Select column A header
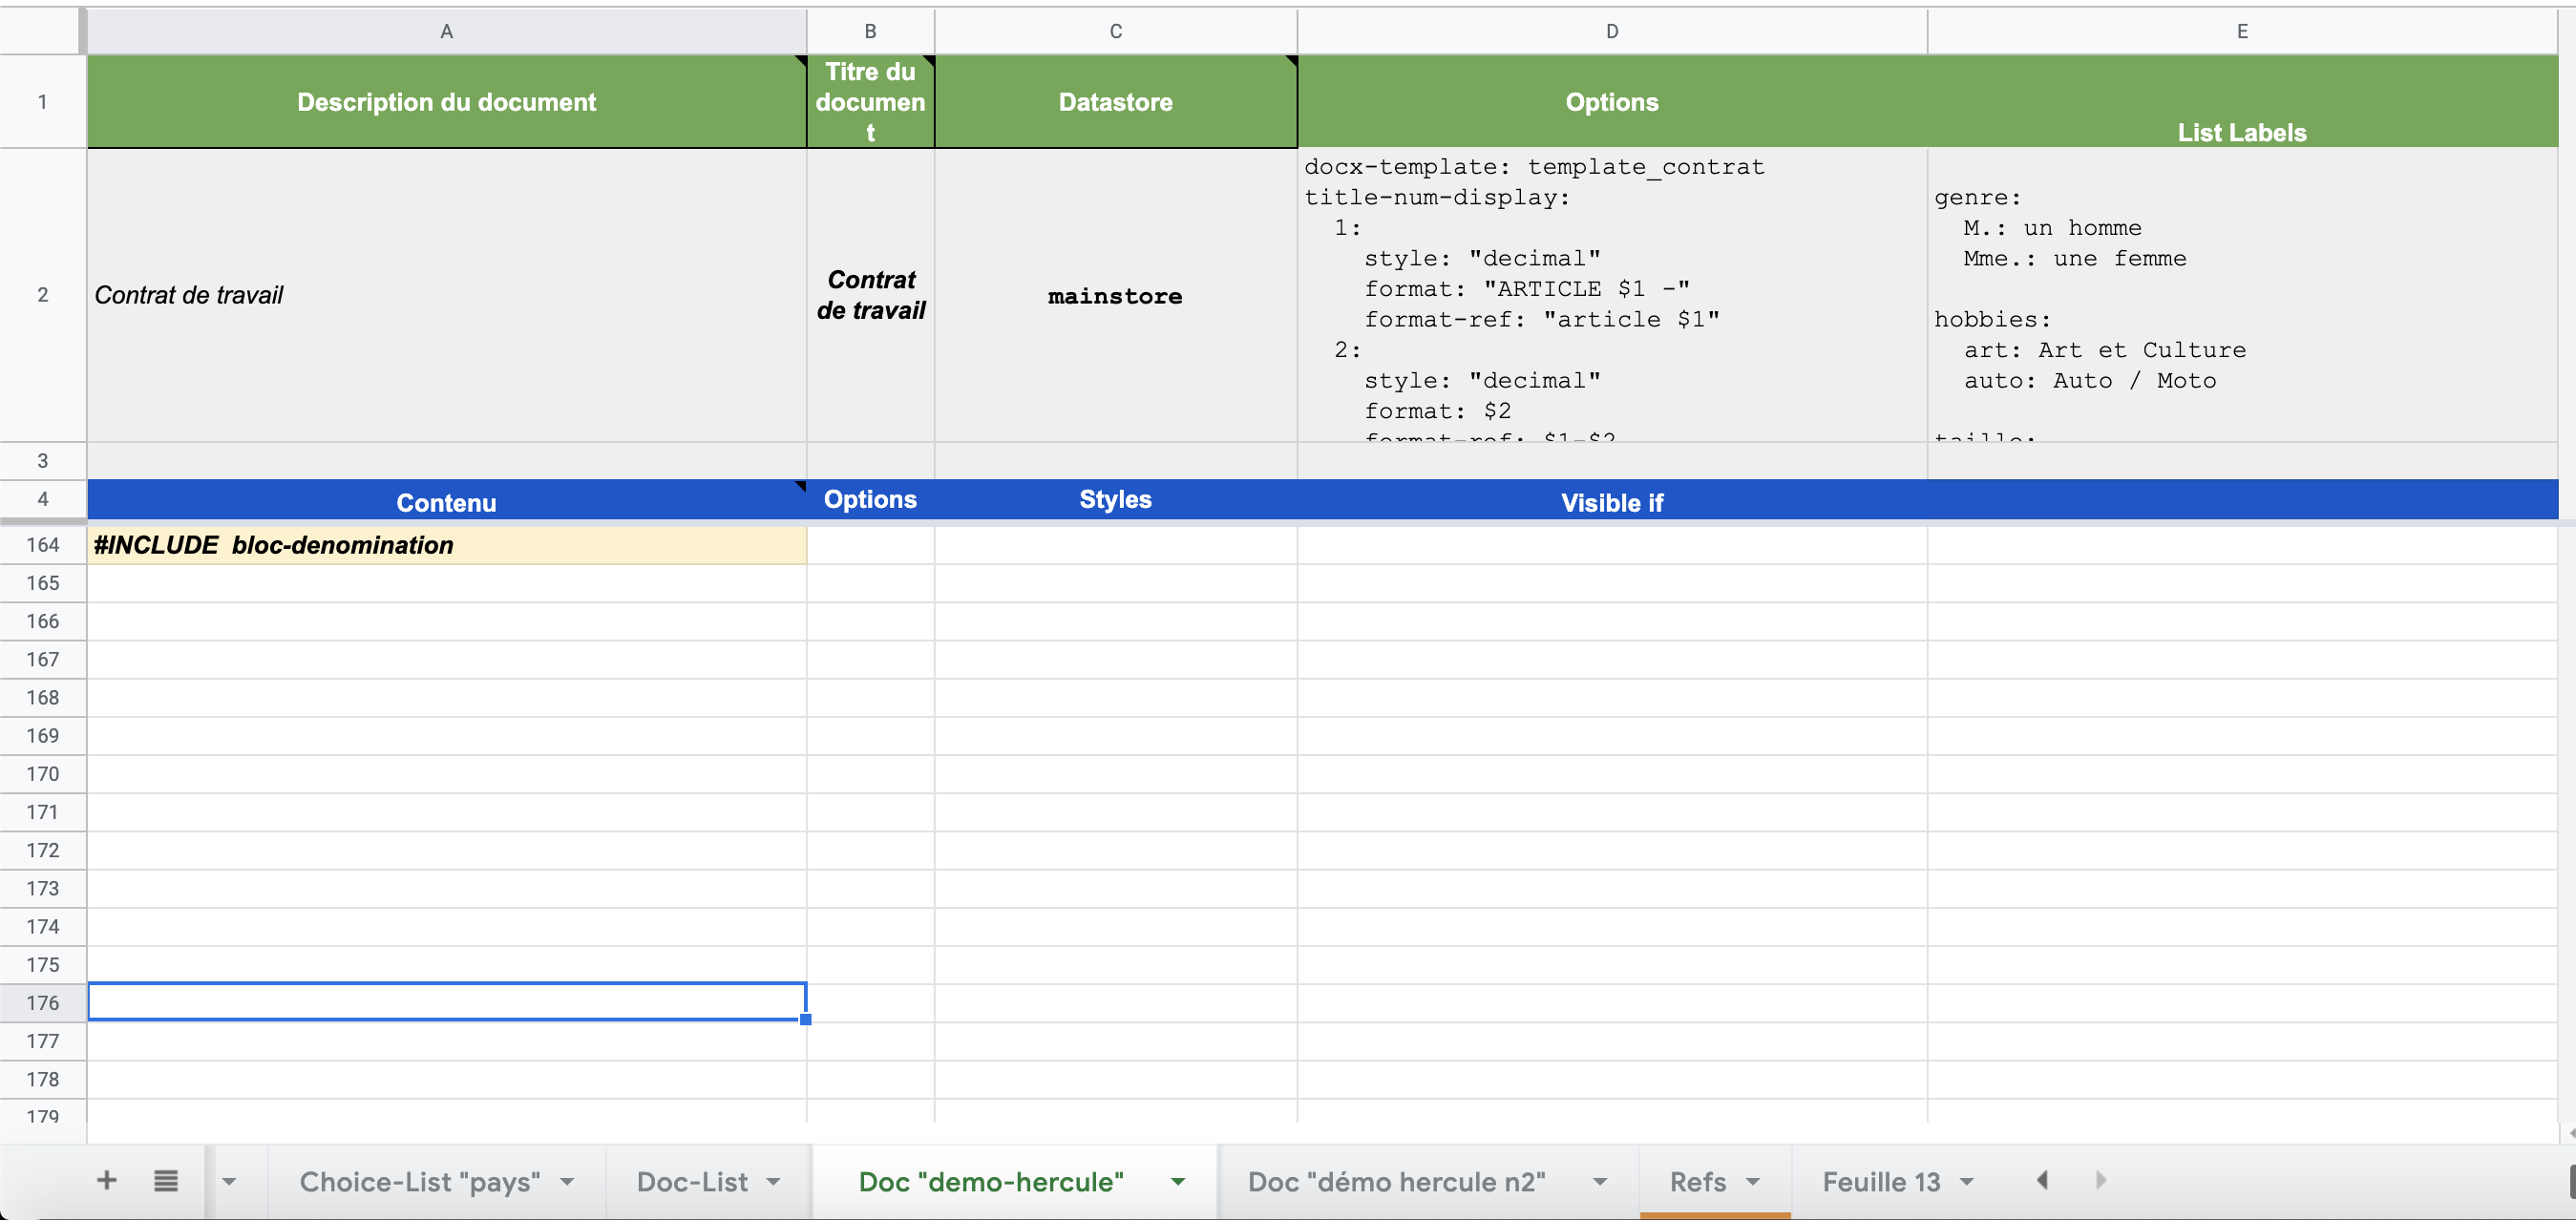This screenshot has width=2576, height=1220. (447, 31)
